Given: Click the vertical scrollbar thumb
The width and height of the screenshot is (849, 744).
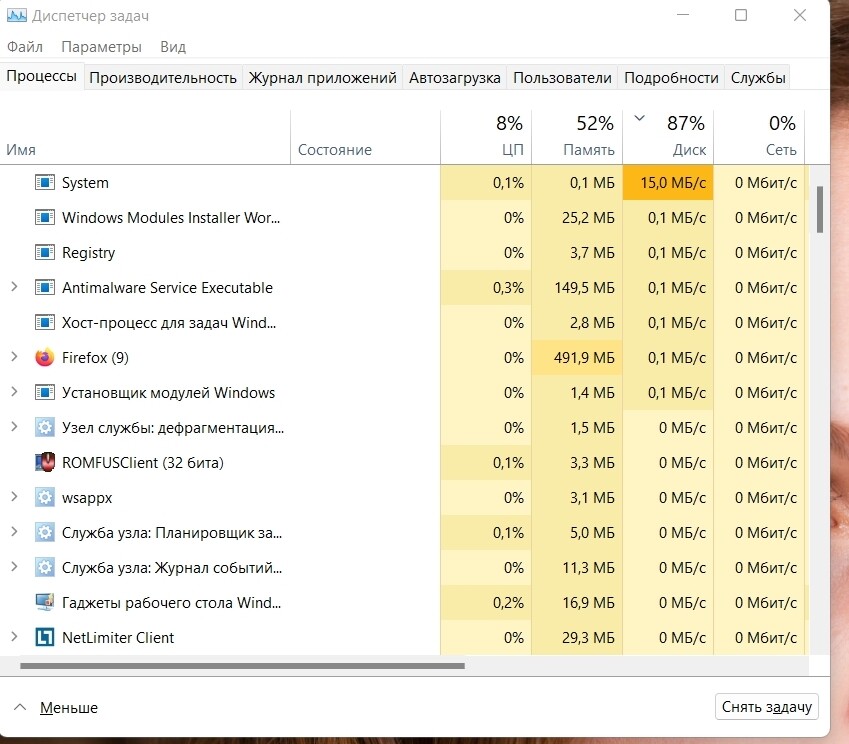Looking at the screenshot, I should pyautogui.click(x=820, y=210).
